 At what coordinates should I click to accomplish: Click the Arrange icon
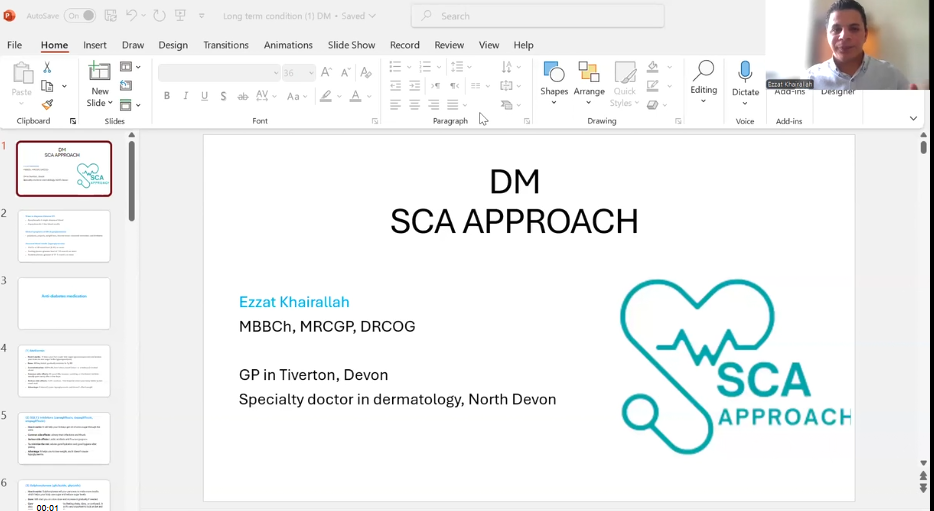pyautogui.click(x=589, y=81)
